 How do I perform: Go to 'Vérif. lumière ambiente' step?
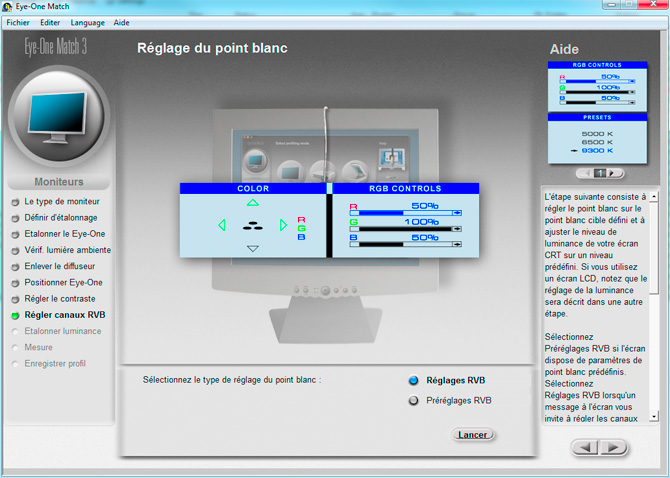click(68, 250)
